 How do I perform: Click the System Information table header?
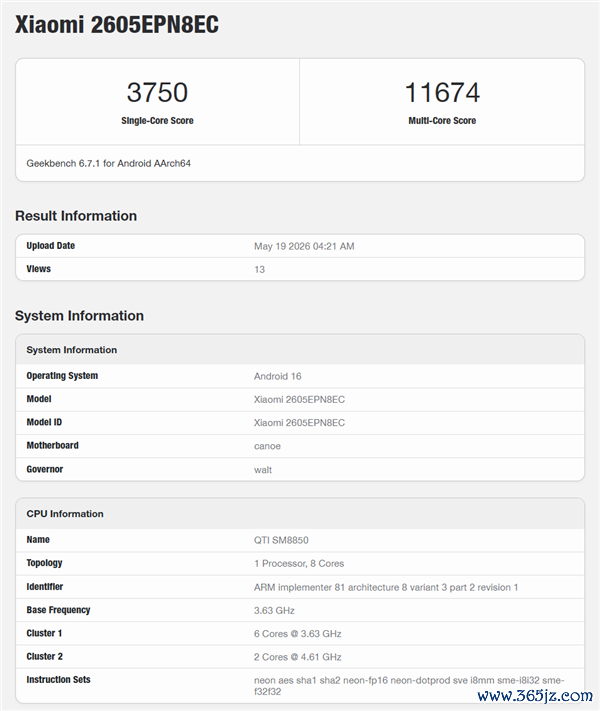pyautogui.click(x=72, y=350)
